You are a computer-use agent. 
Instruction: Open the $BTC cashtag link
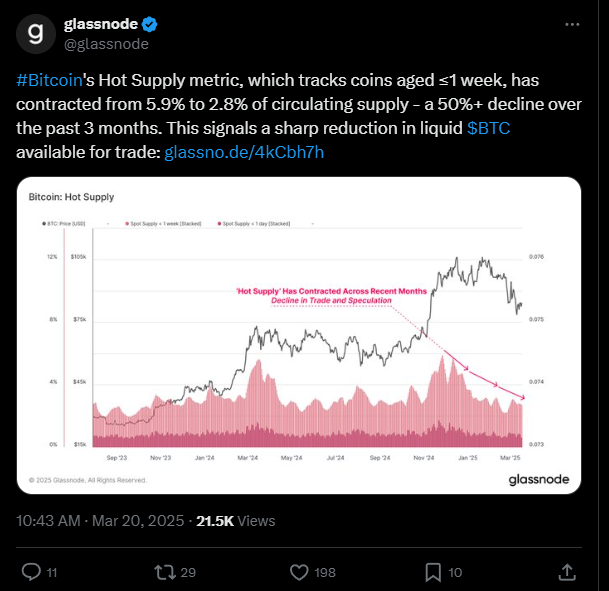(488, 128)
